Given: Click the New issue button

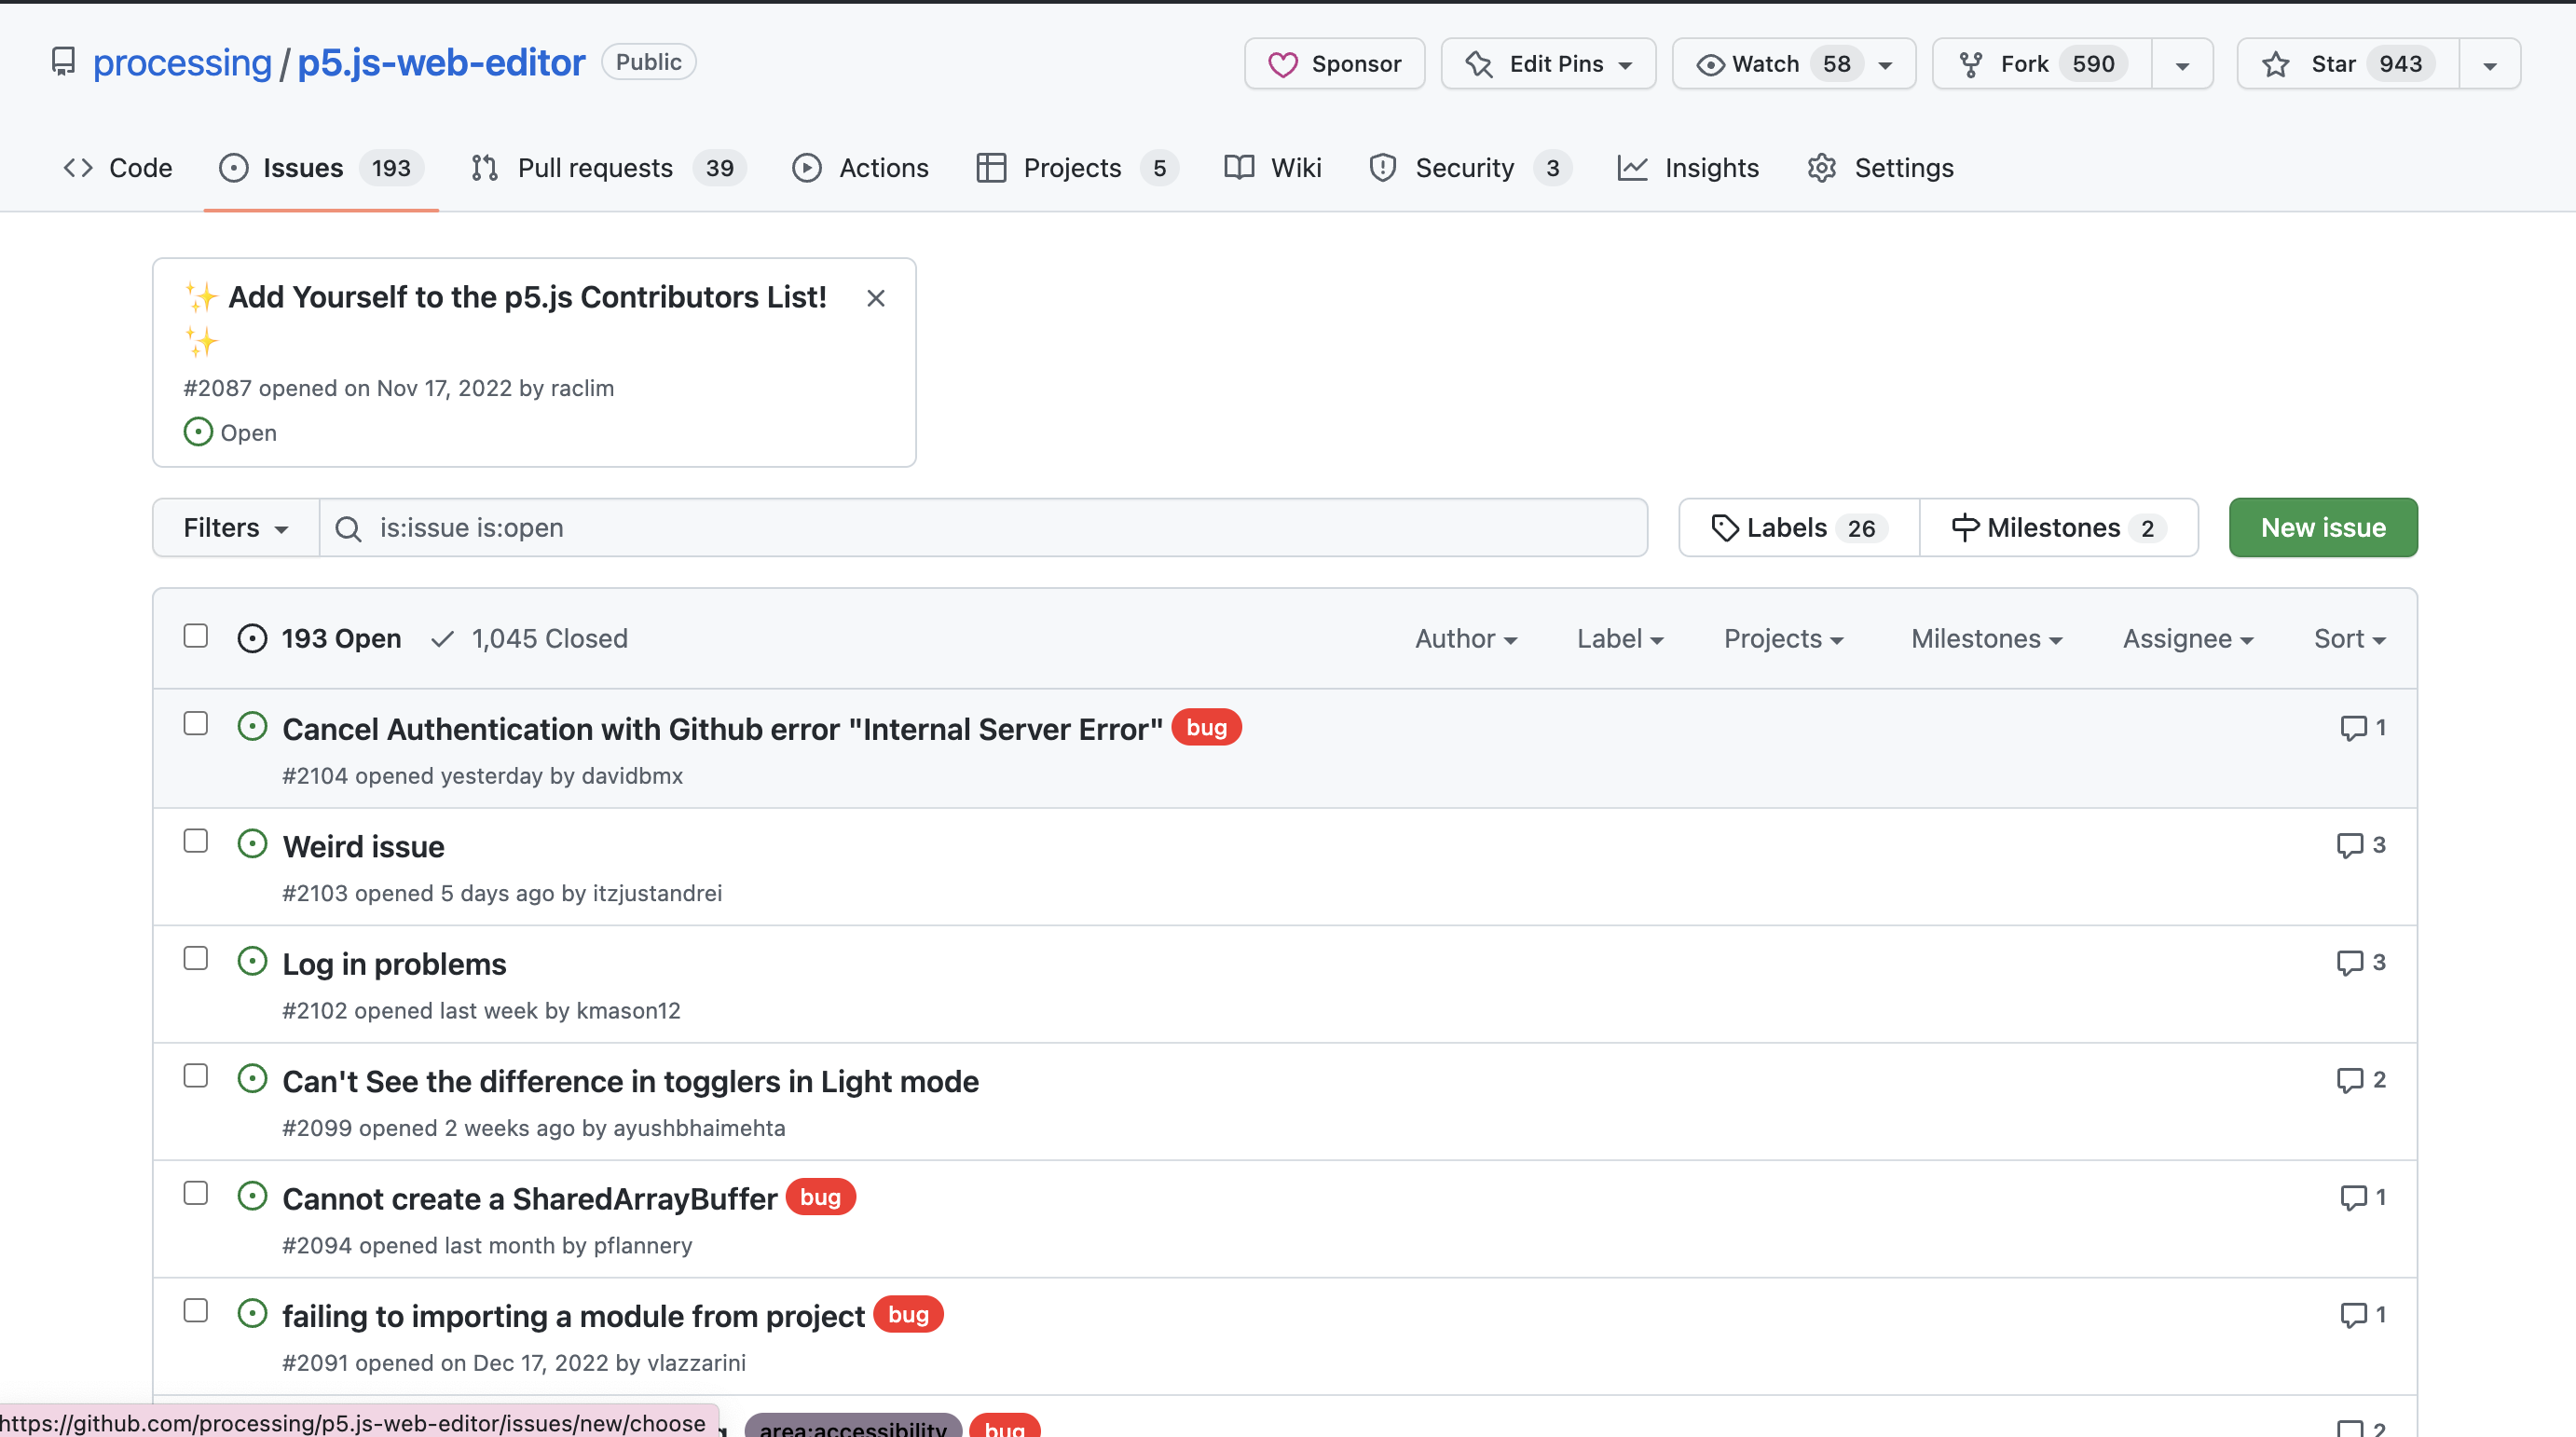Looking at the screenshot, I should pos(2323,528).
